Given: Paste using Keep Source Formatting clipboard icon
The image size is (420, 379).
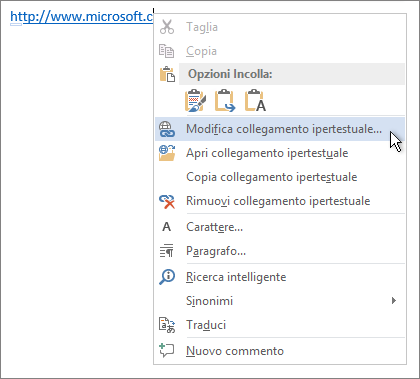Looking at the screenshot, I should [x=195, y=100].
